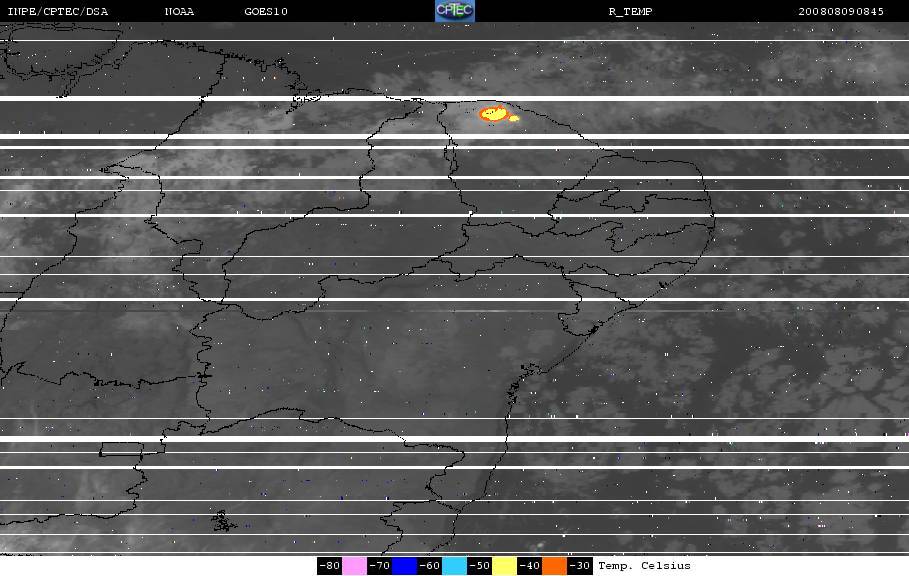Click the -60 legend value
The image size is (909, 576).
(430, 566)
